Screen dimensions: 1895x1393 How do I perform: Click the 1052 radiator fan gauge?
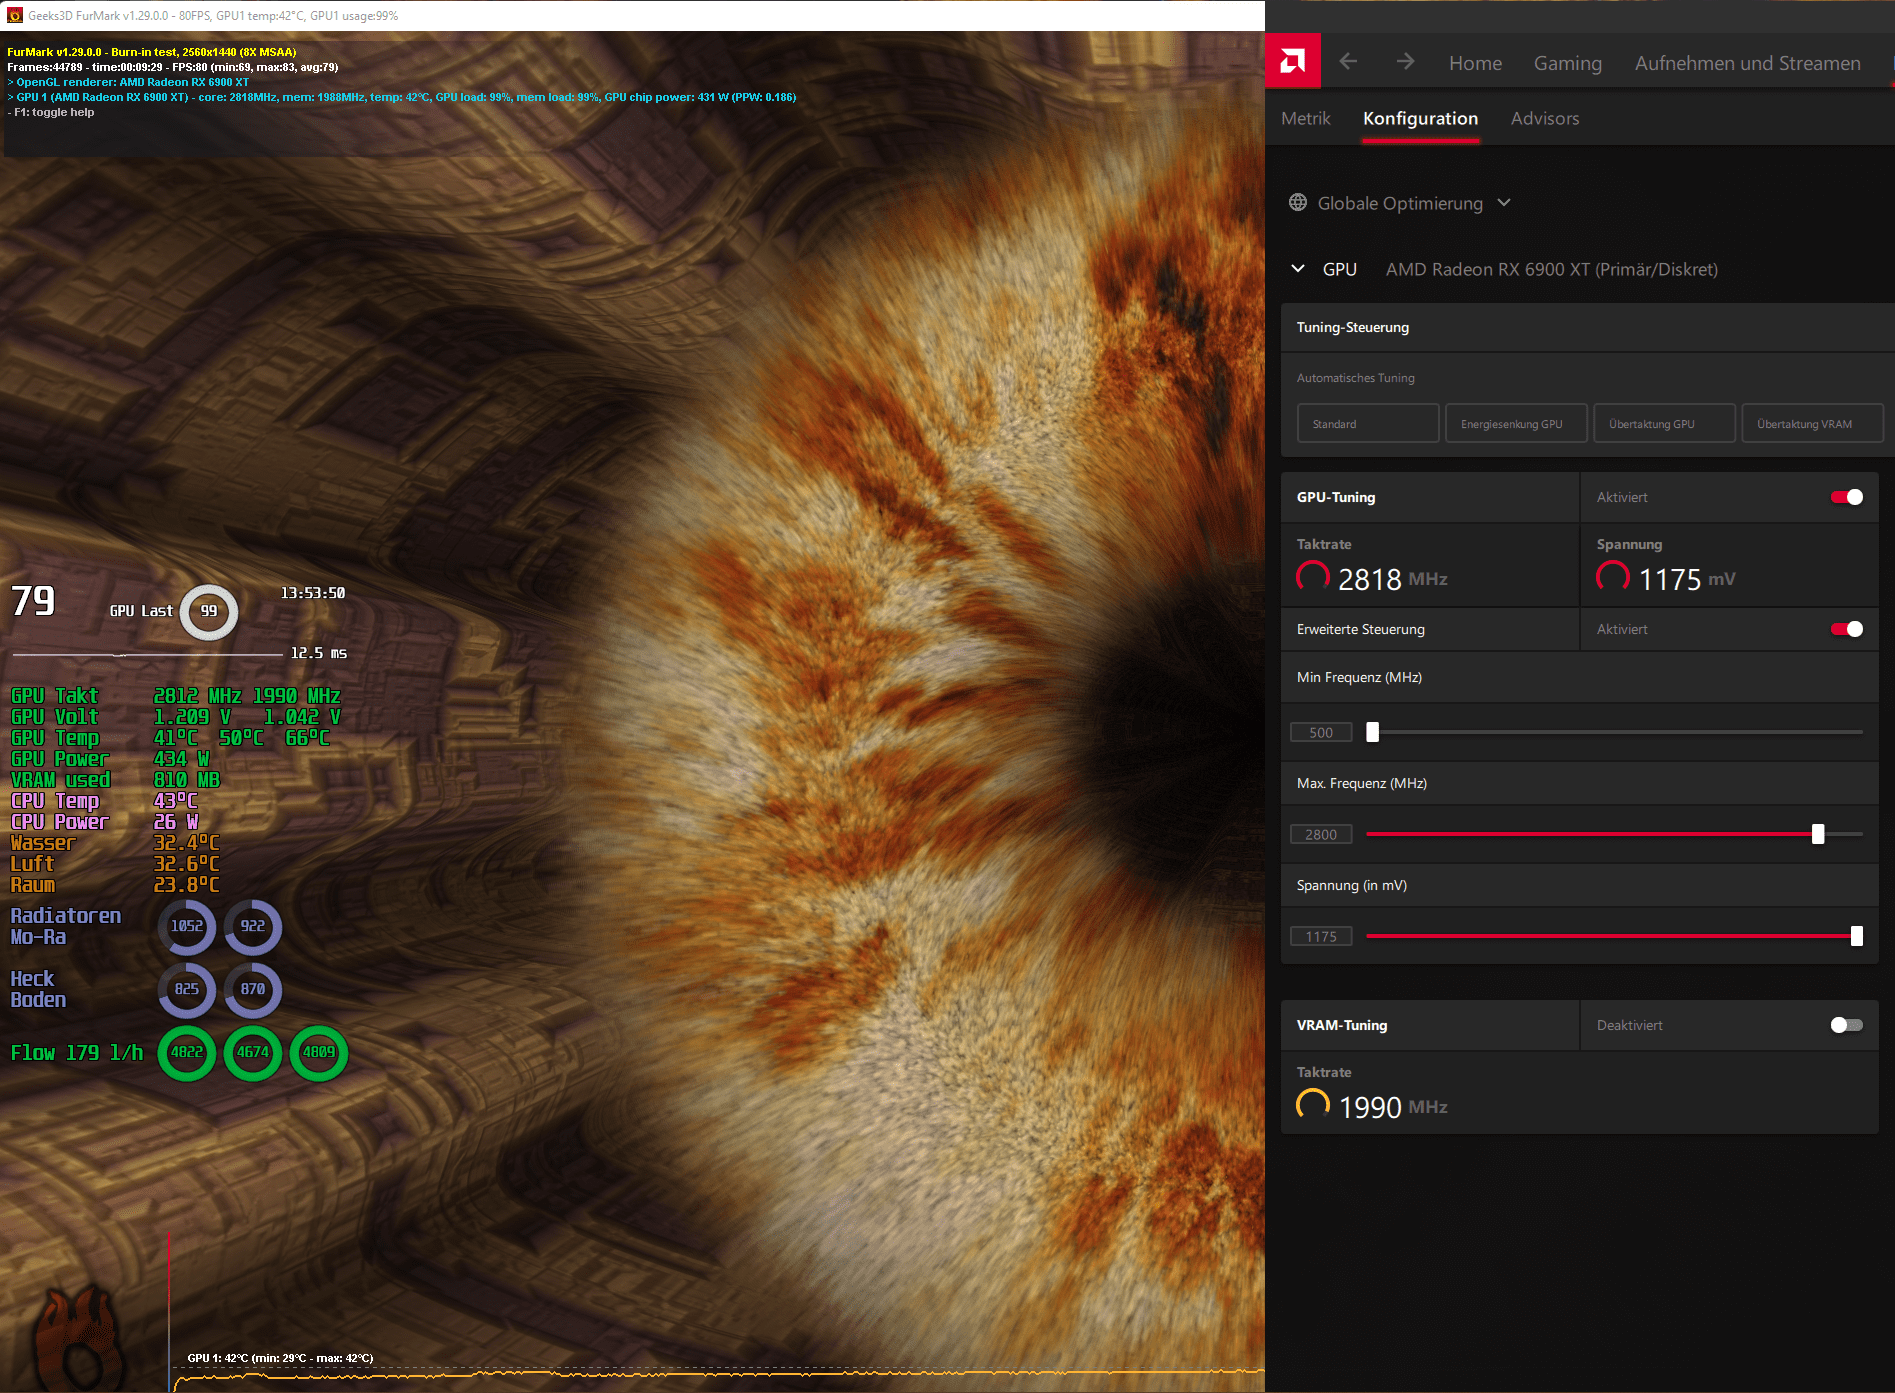187,926
